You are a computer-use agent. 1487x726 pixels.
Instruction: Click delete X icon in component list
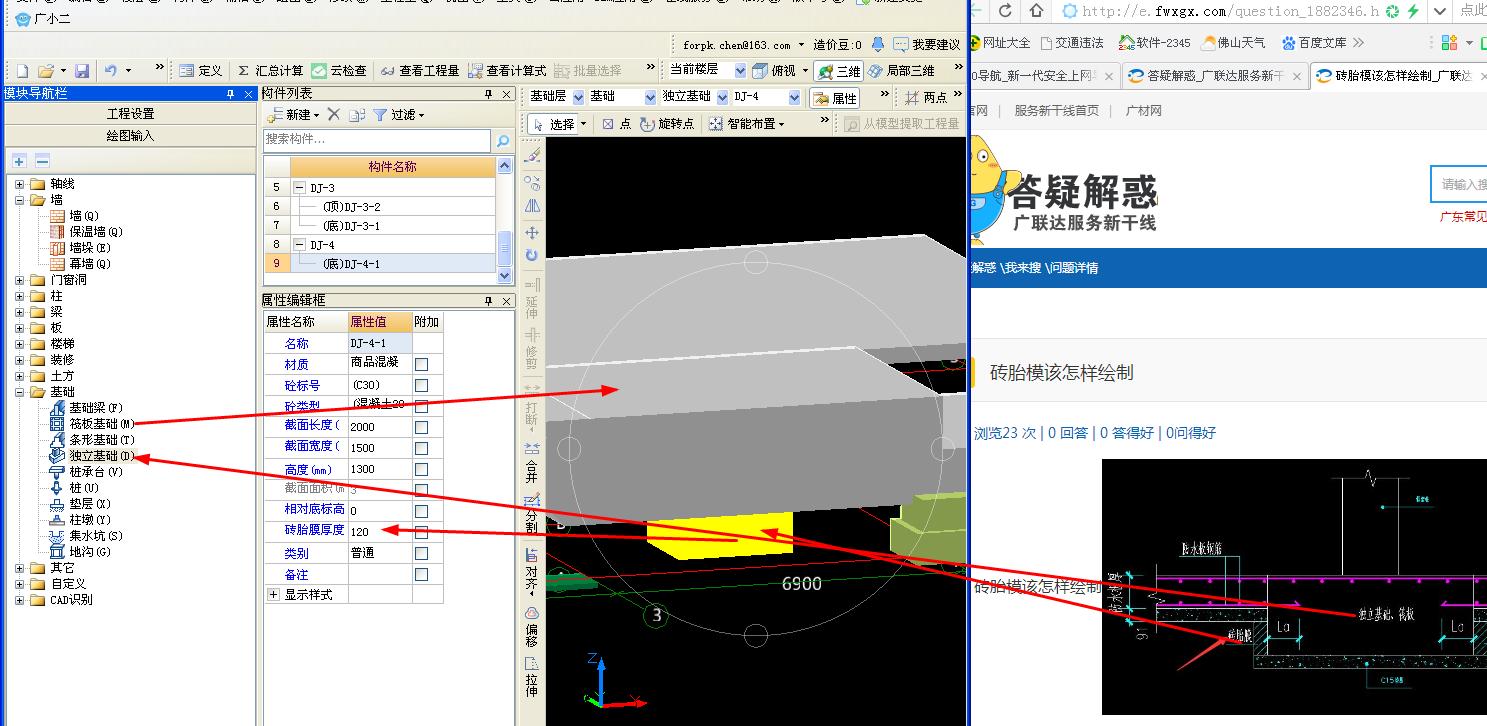click(x=334, y=115)
